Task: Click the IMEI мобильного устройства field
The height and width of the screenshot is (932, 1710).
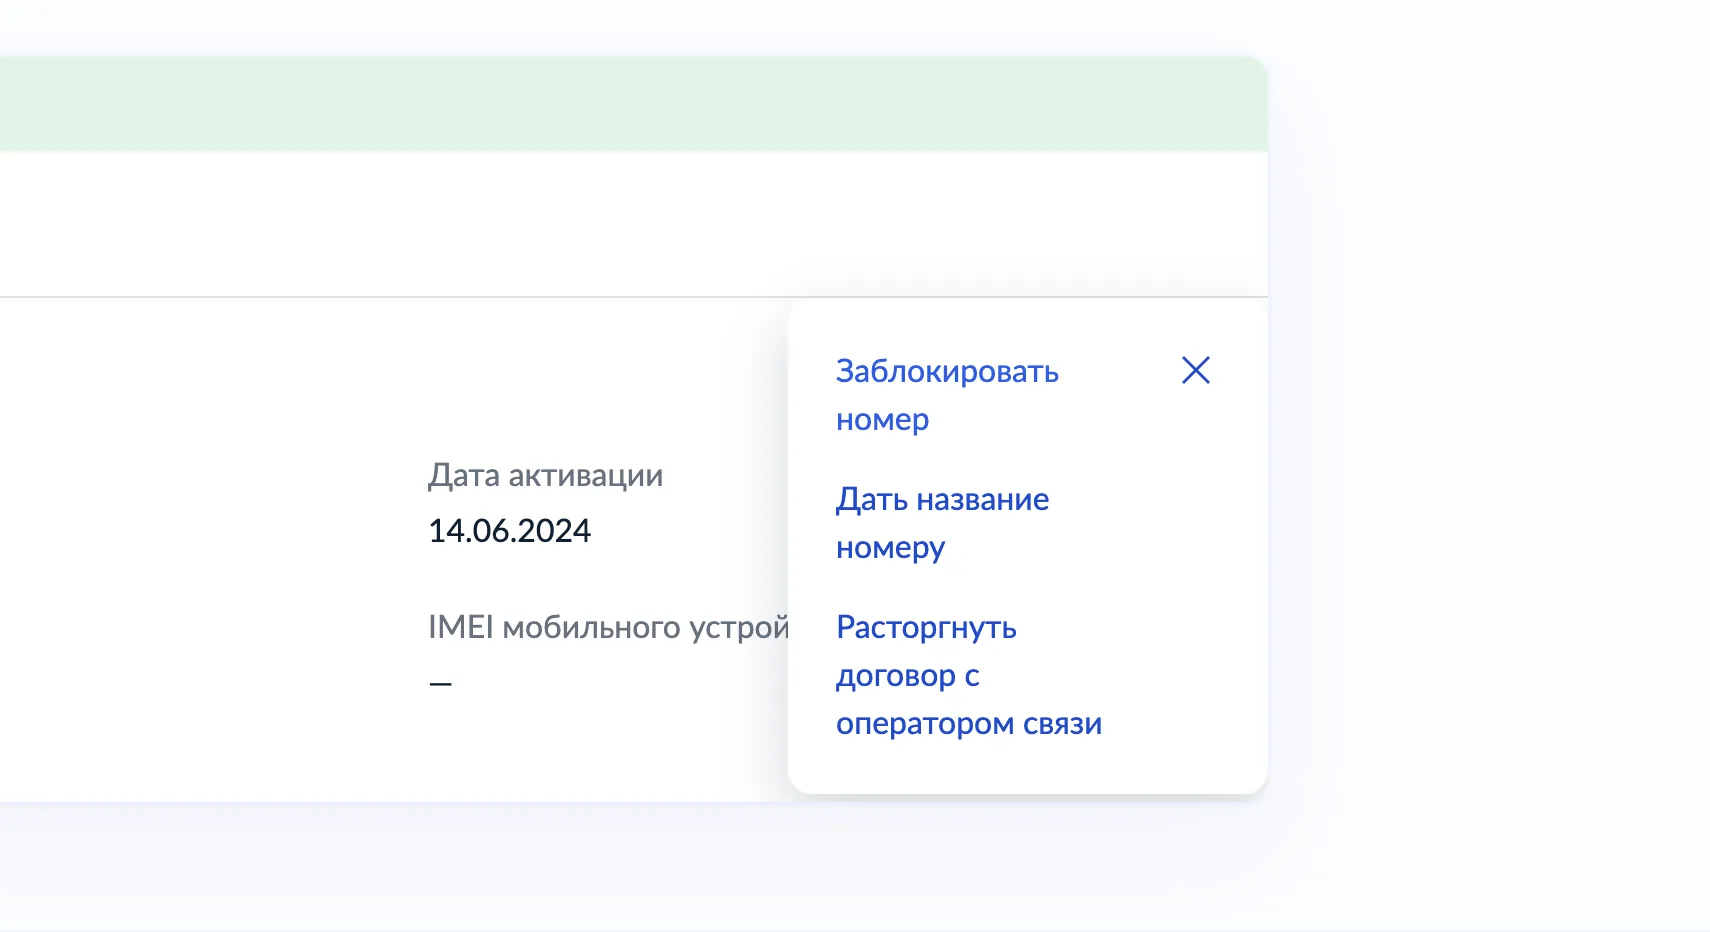Action: click(x=610, y=629)
